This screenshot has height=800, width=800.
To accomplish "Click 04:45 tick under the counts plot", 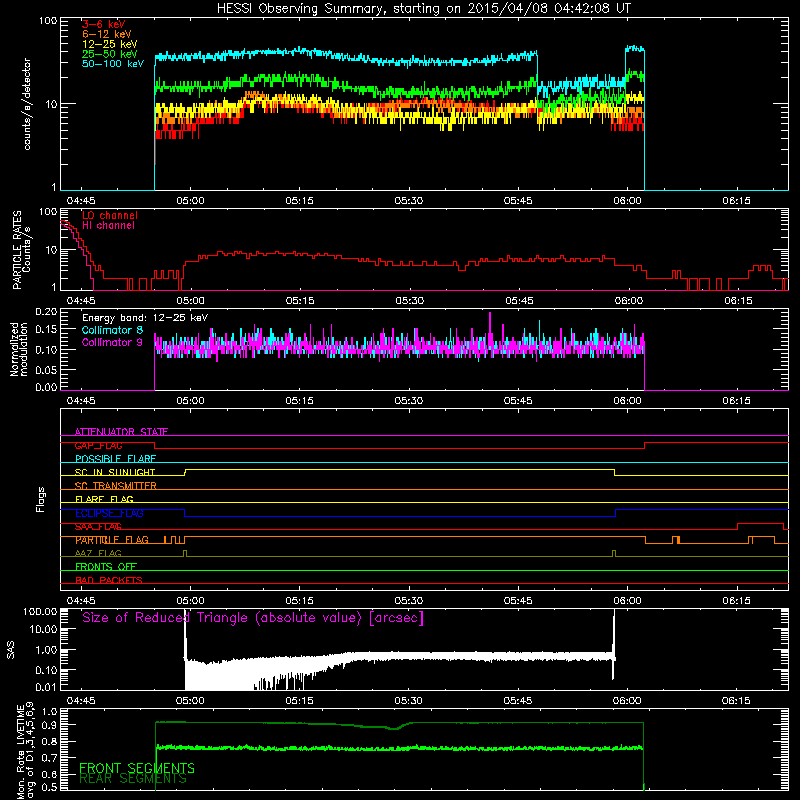I will pyautogui.click(x=81, y=201).
